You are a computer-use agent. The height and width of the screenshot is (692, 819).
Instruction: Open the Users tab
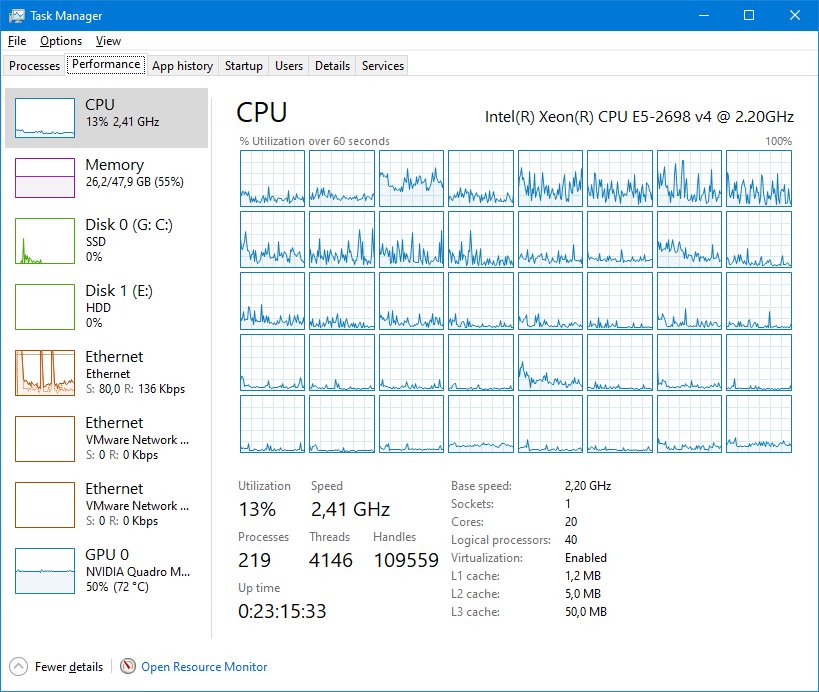[x=289, y=66]
